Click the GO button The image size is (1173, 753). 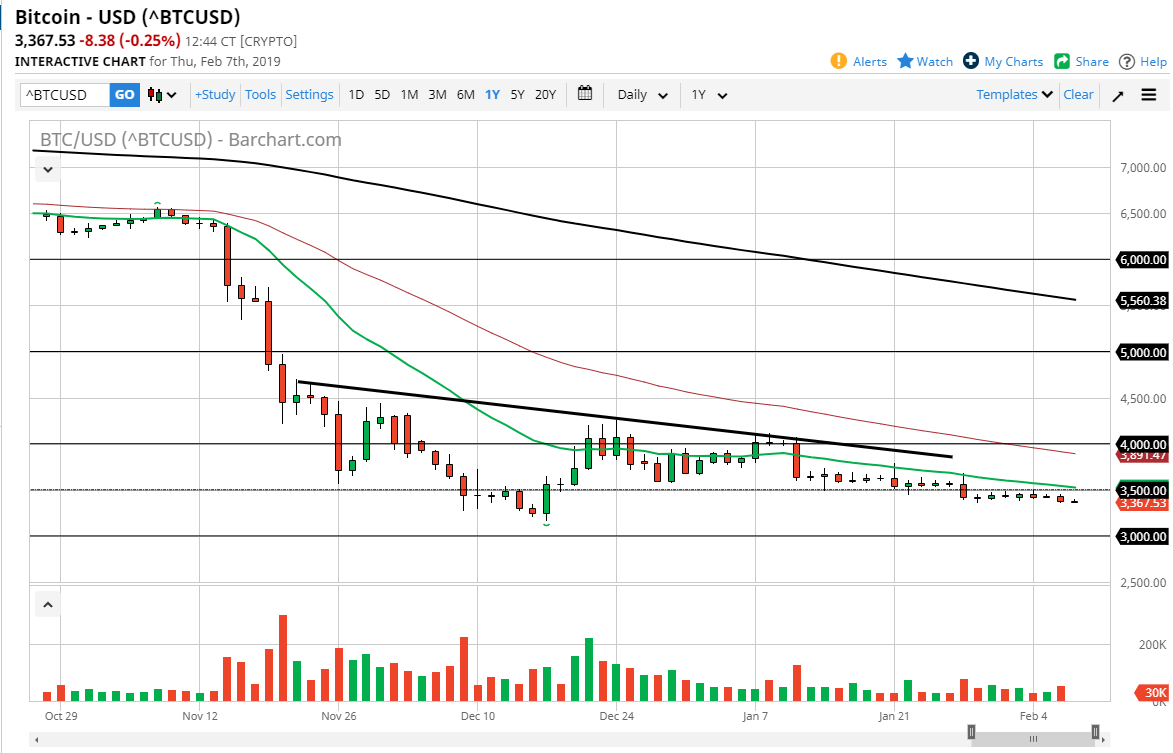click(124, 94)
